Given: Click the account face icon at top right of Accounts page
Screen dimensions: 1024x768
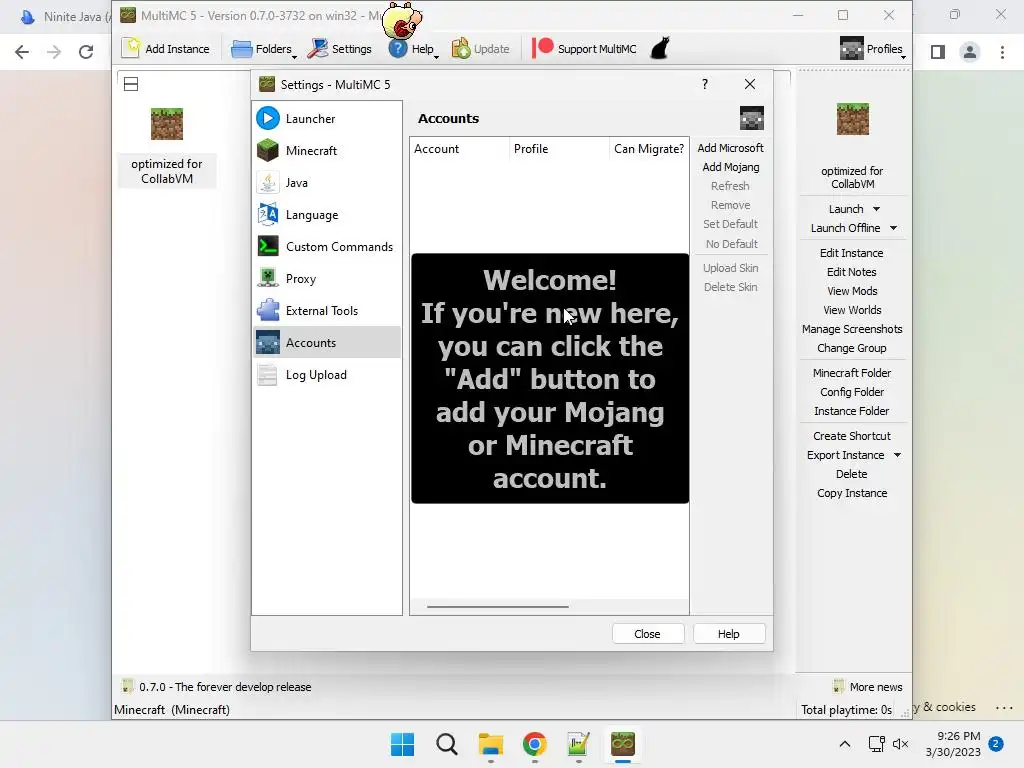Looking at the screenshot, I should 752,118.
